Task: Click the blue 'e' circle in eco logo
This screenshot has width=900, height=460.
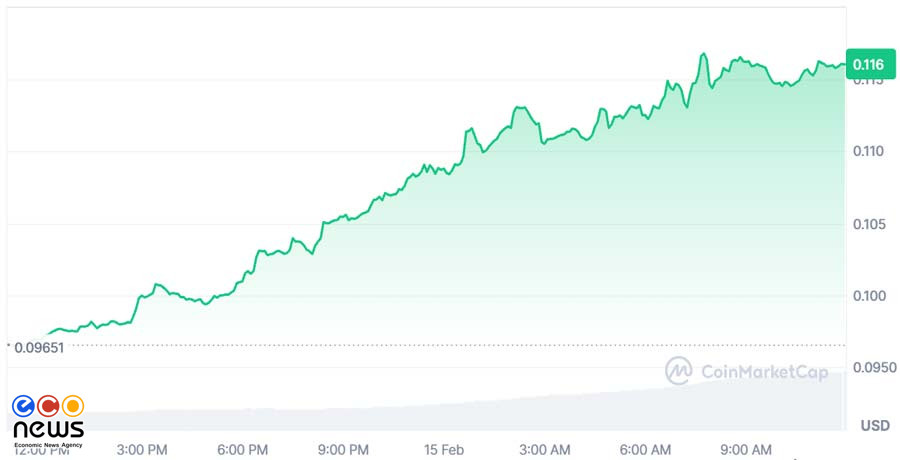Action: pos(24,406)
